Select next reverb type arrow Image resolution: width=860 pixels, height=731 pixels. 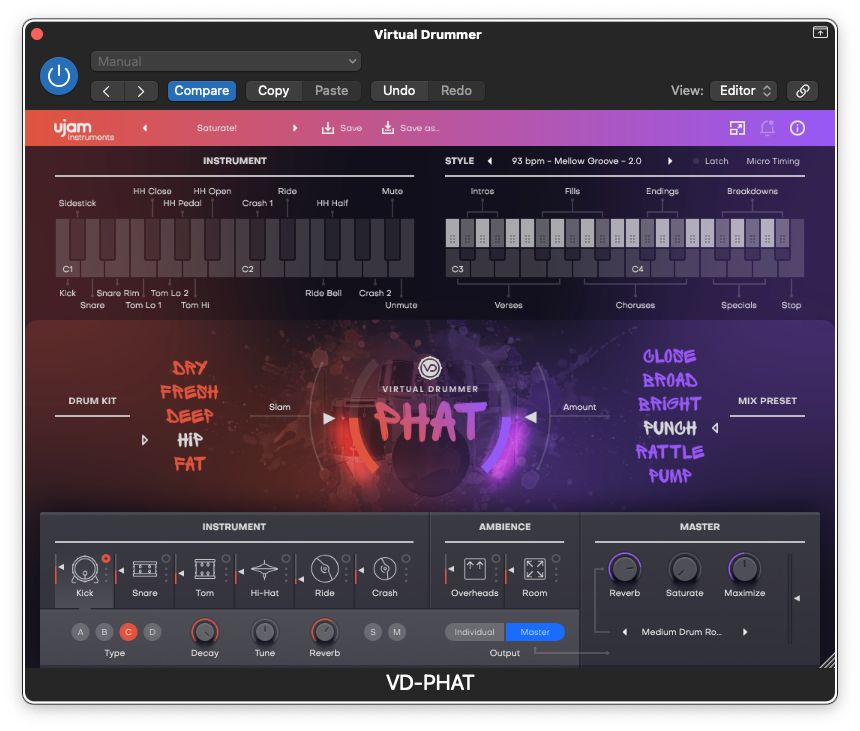pos(745,632)
